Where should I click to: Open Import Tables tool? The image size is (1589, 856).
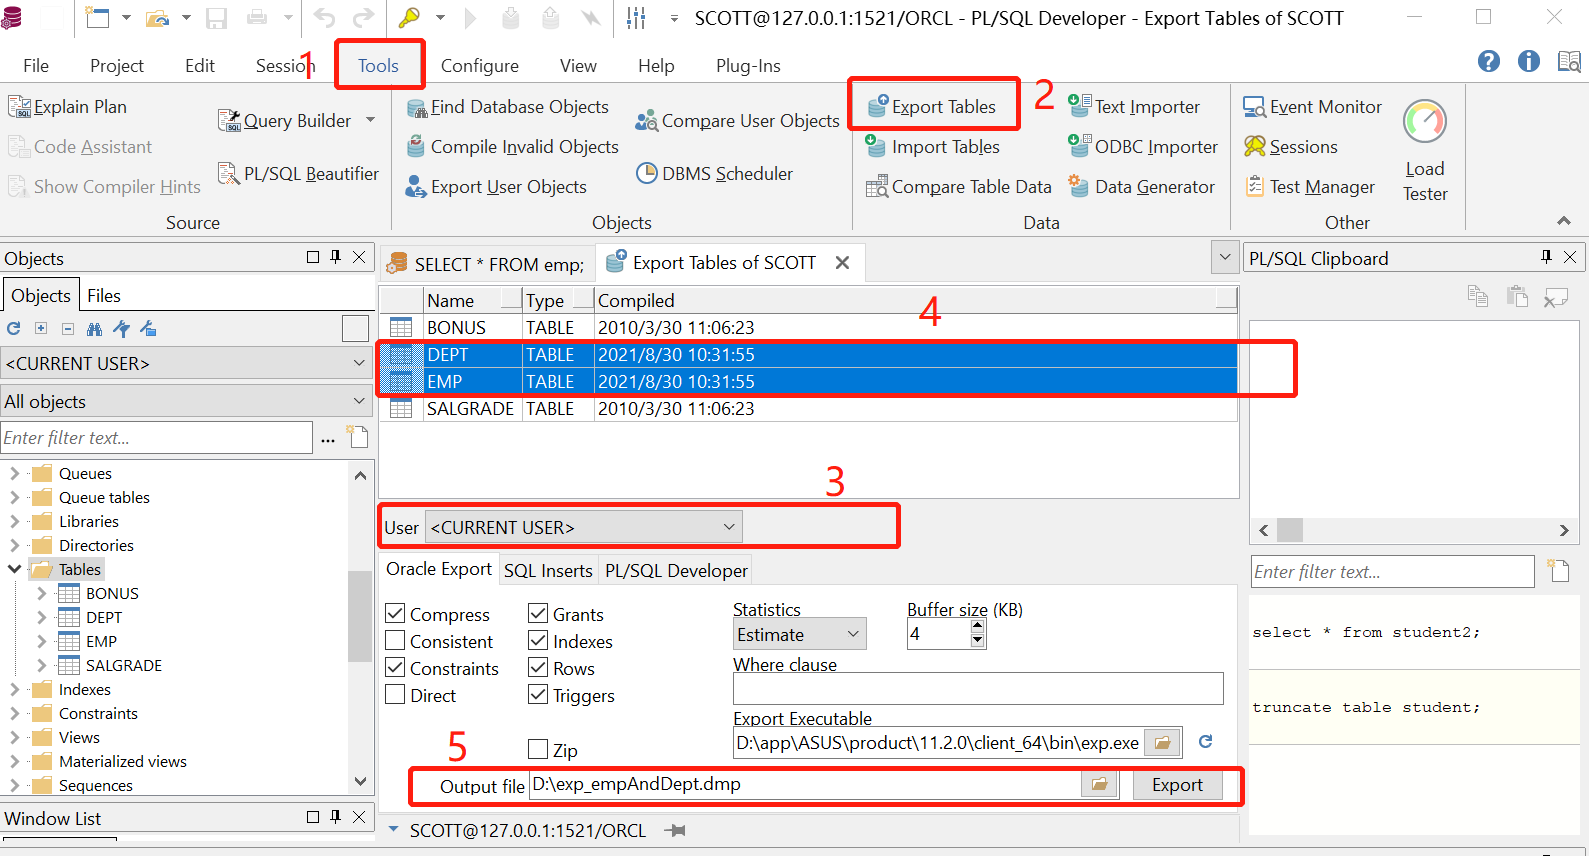[x=933, y=147]
